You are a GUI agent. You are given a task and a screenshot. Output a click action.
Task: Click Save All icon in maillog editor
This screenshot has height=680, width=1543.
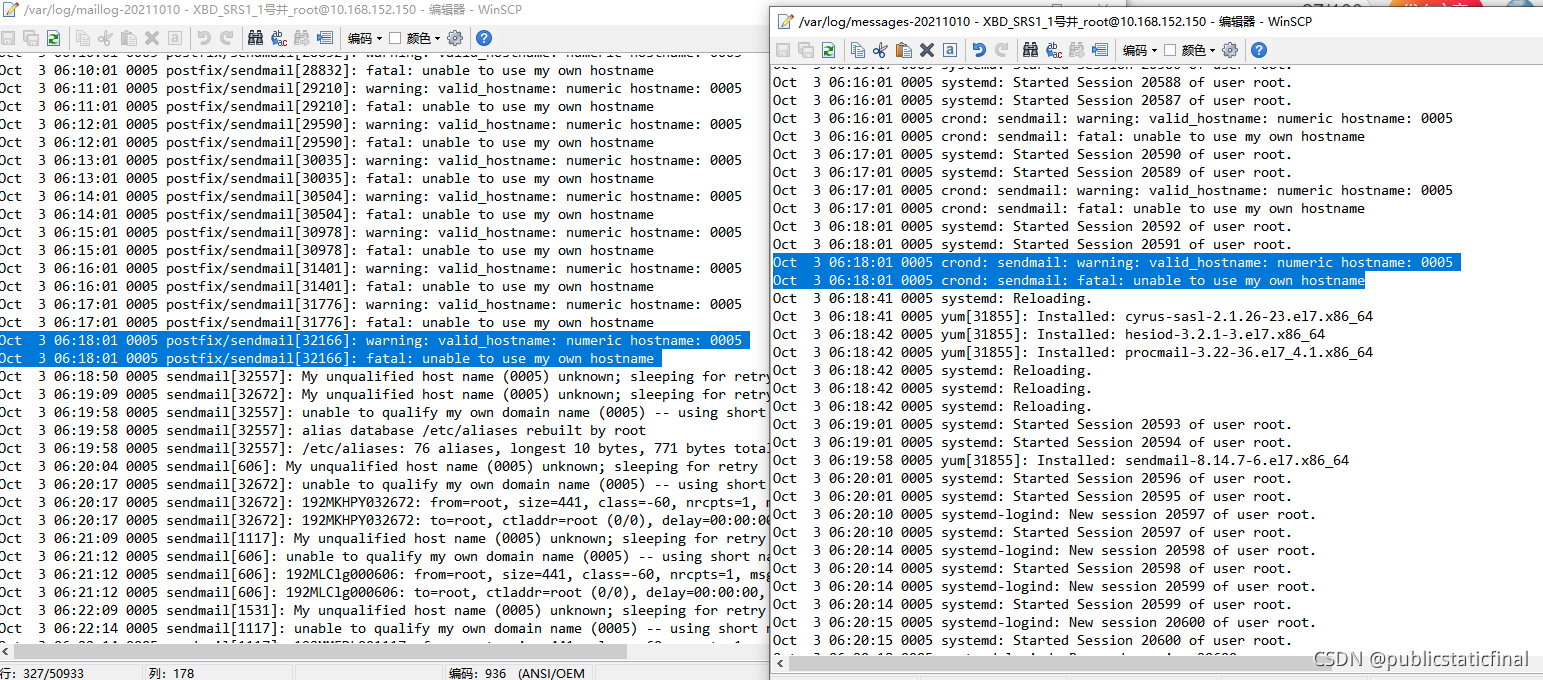[x=31, y=38]
